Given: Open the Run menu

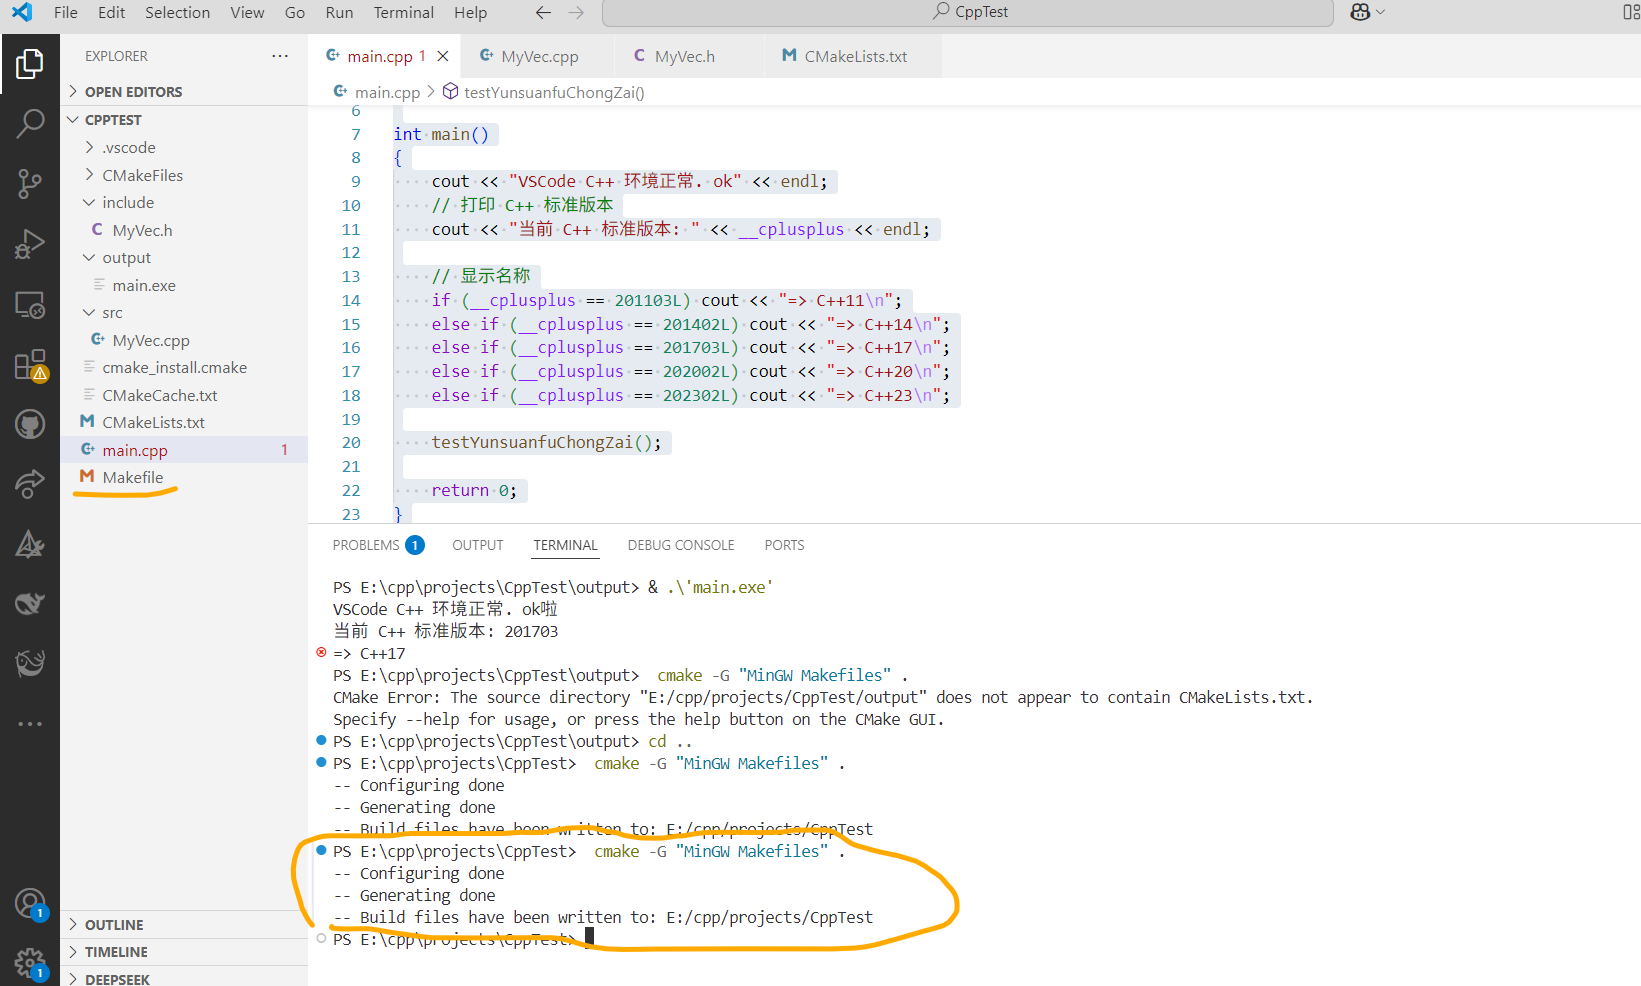Looking at the screenshot, I should [339, 12].
